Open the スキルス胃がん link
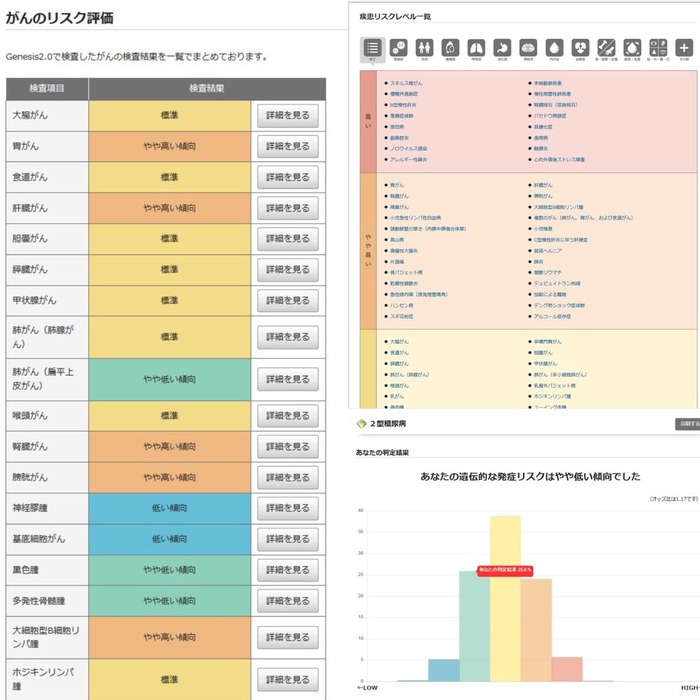 click(406, 83)
